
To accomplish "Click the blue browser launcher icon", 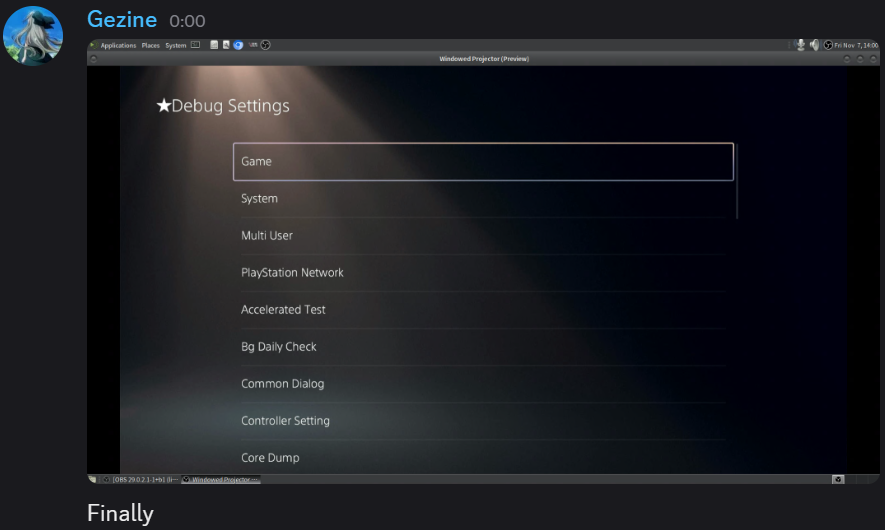I will click(238, 45).
